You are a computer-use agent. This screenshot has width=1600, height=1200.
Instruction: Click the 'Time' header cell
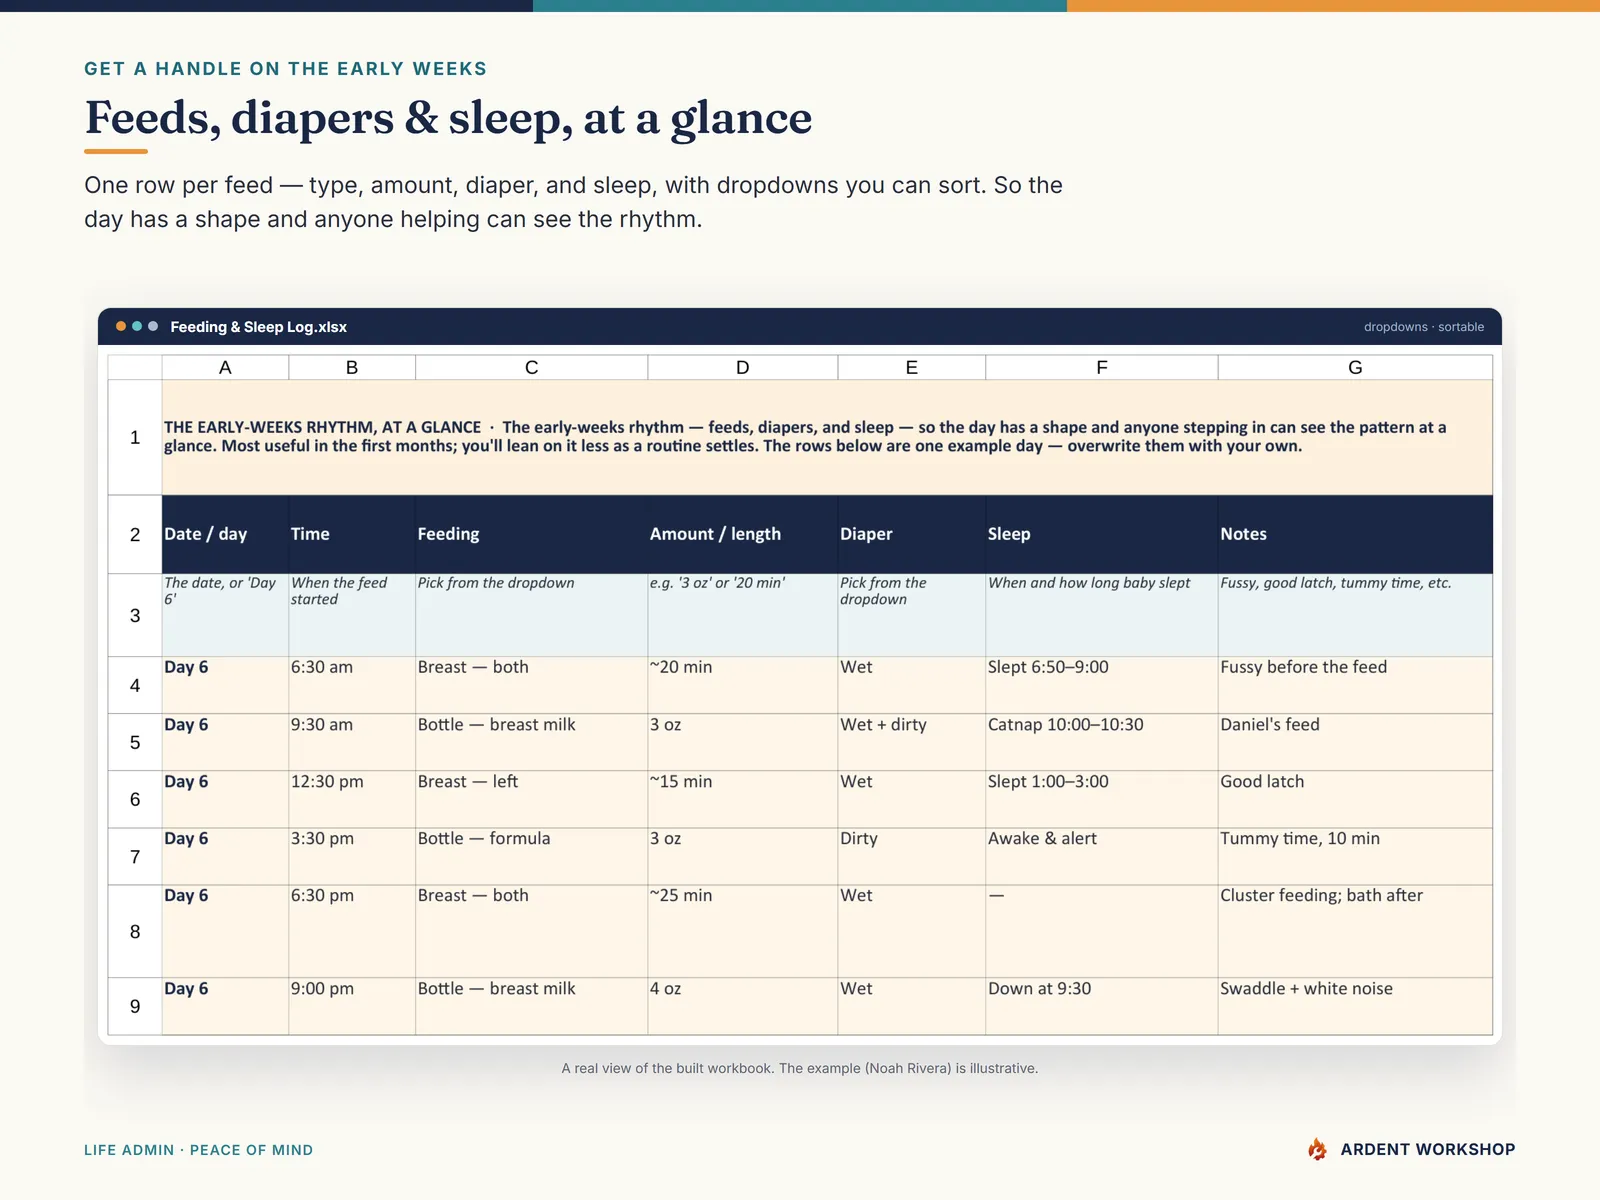coord(352,534)
